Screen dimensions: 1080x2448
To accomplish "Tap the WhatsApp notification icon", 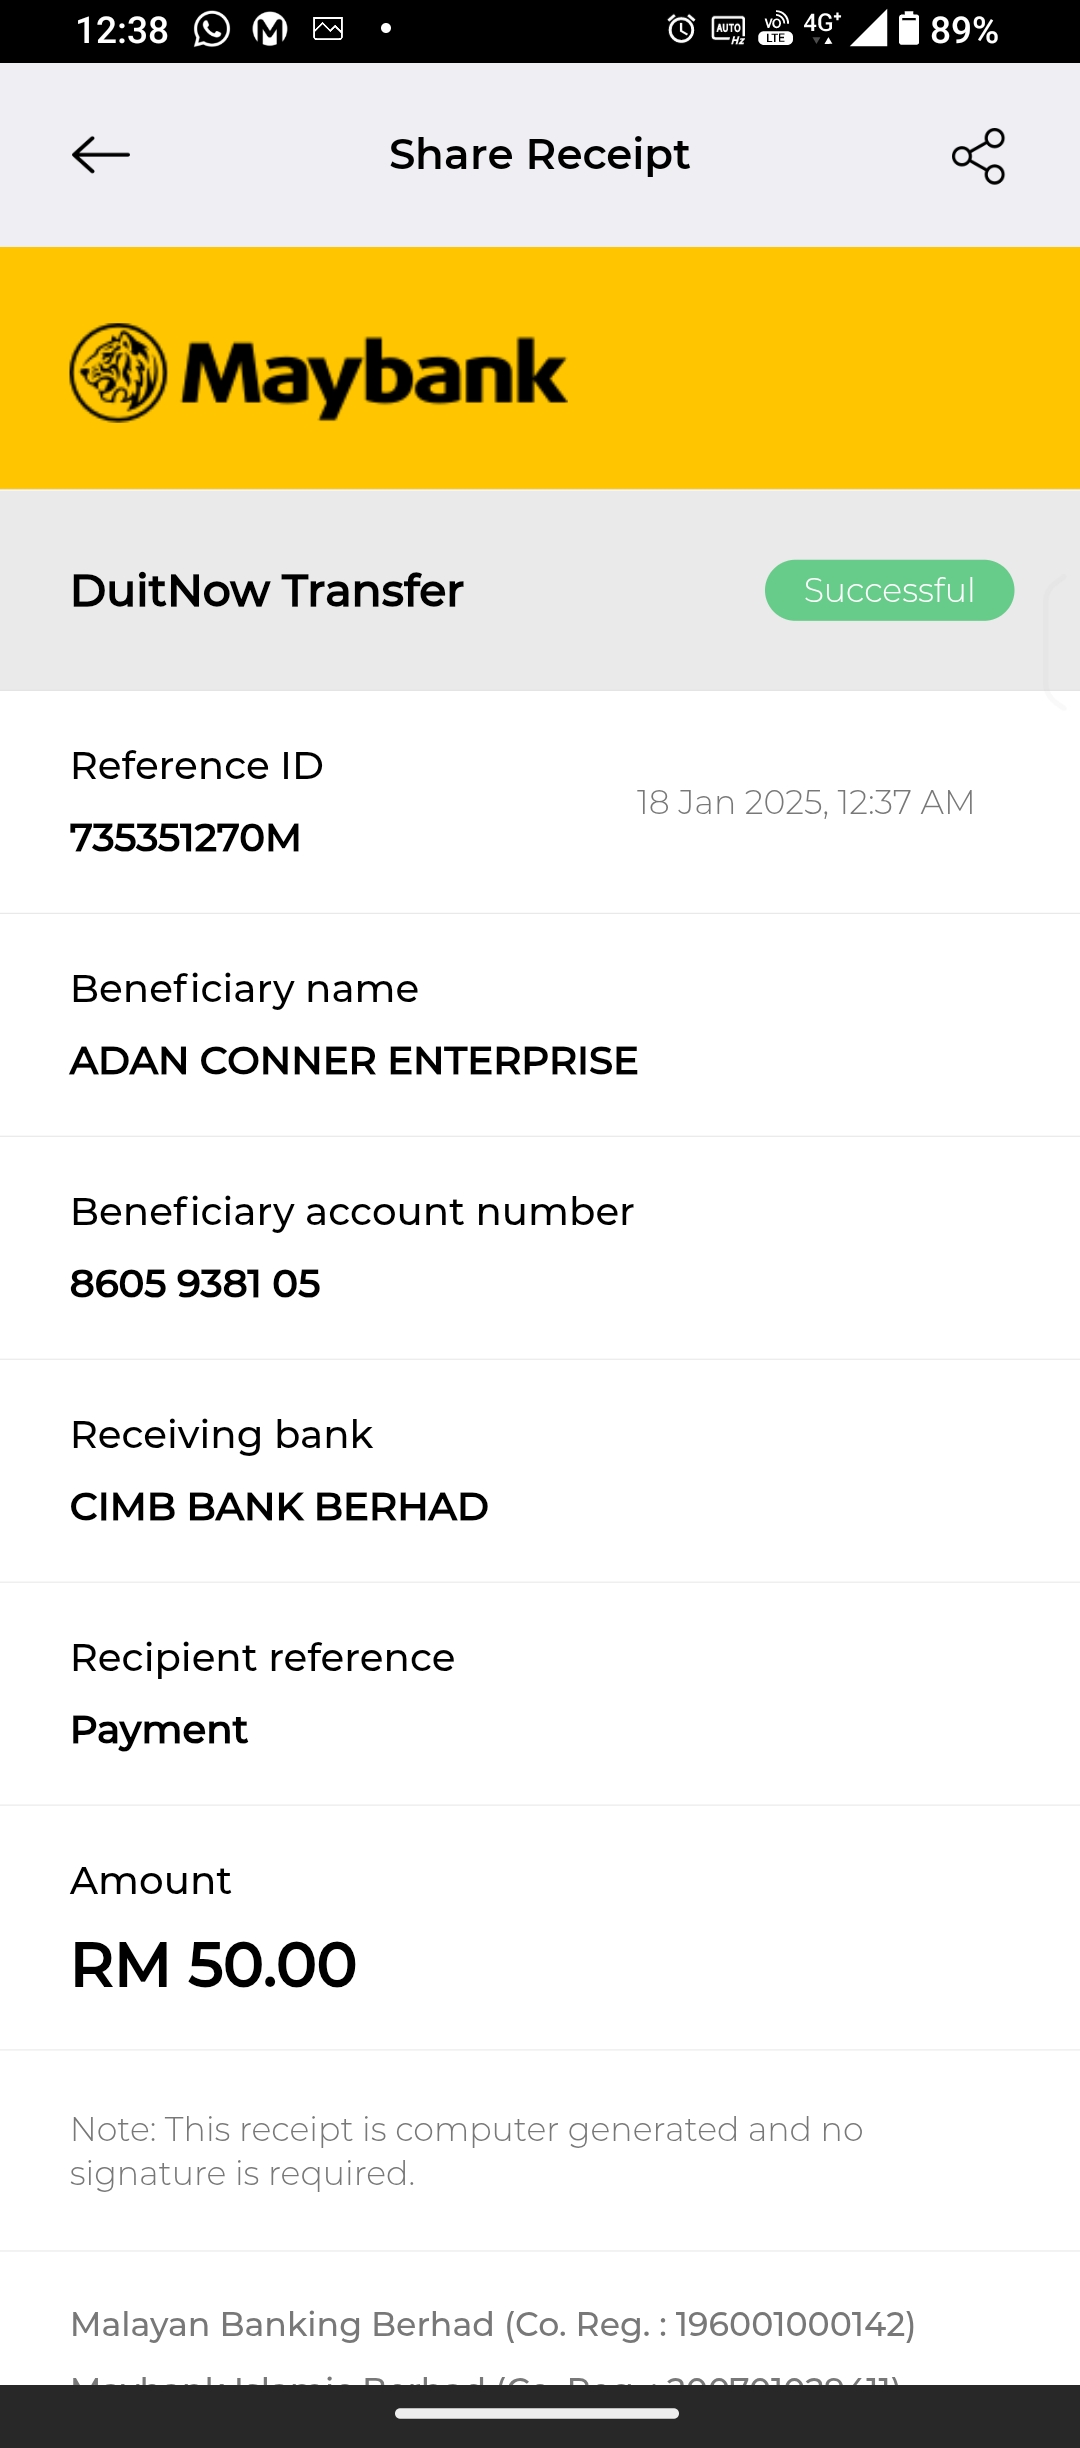I will coord(212,30).
